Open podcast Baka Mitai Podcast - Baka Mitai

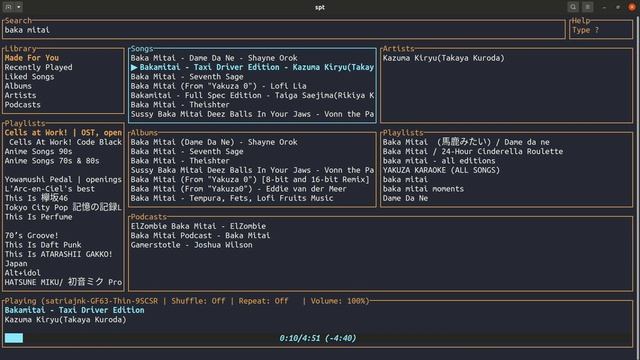point(200,236)
